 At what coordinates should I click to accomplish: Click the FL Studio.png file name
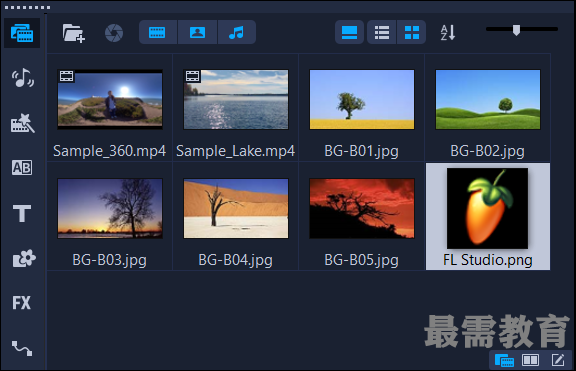pos(487,260)
